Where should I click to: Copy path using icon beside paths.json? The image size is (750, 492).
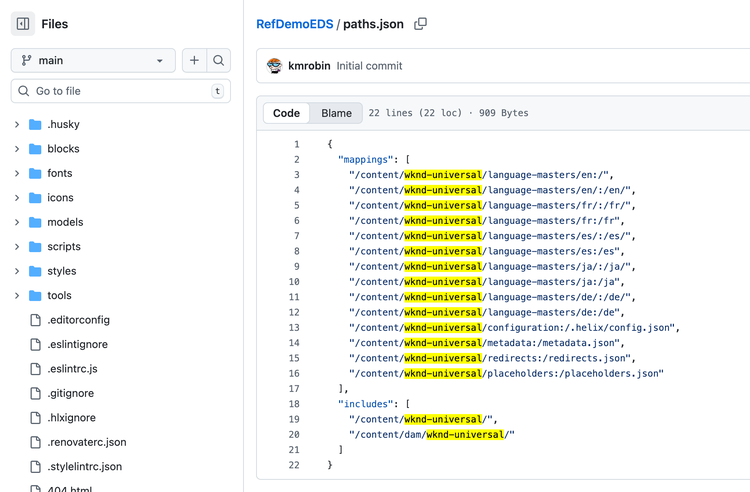coord(420,24)
